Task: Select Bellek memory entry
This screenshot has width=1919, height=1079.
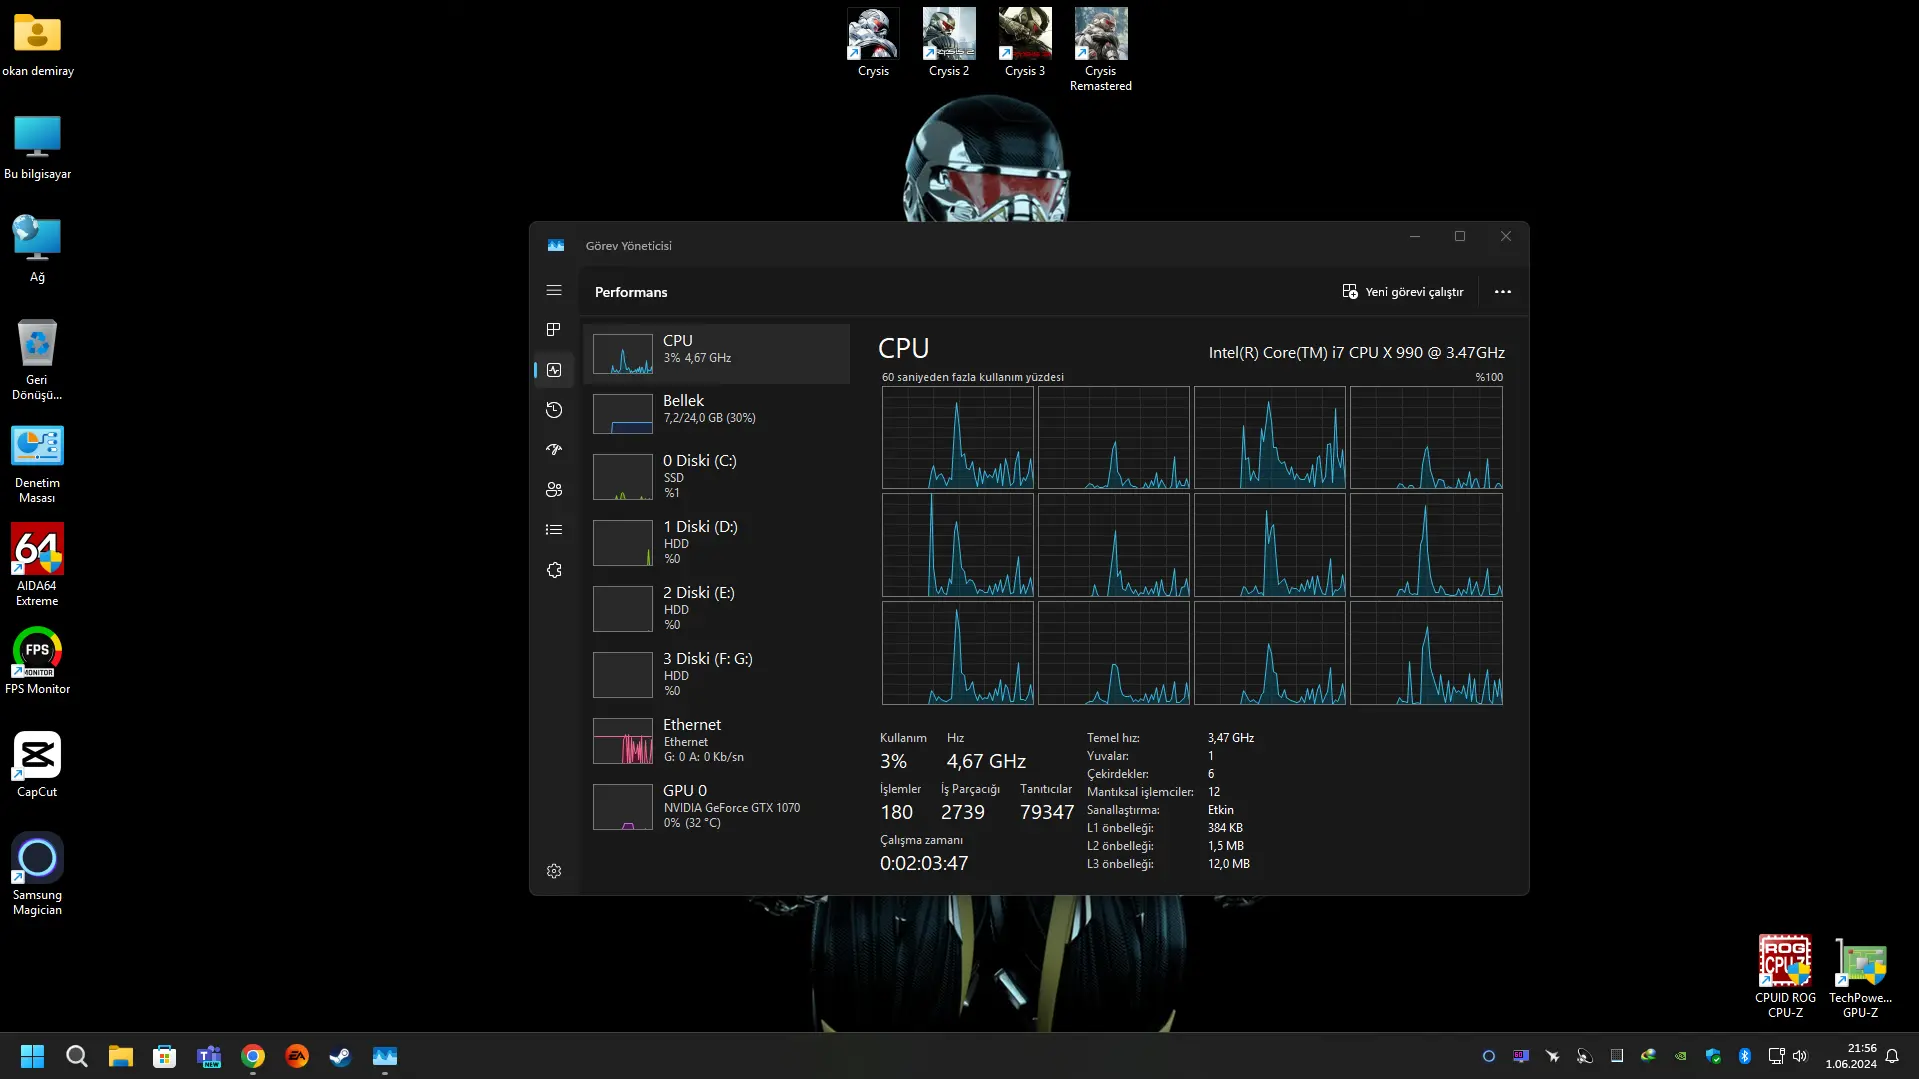Action: (x=716, y=413)
